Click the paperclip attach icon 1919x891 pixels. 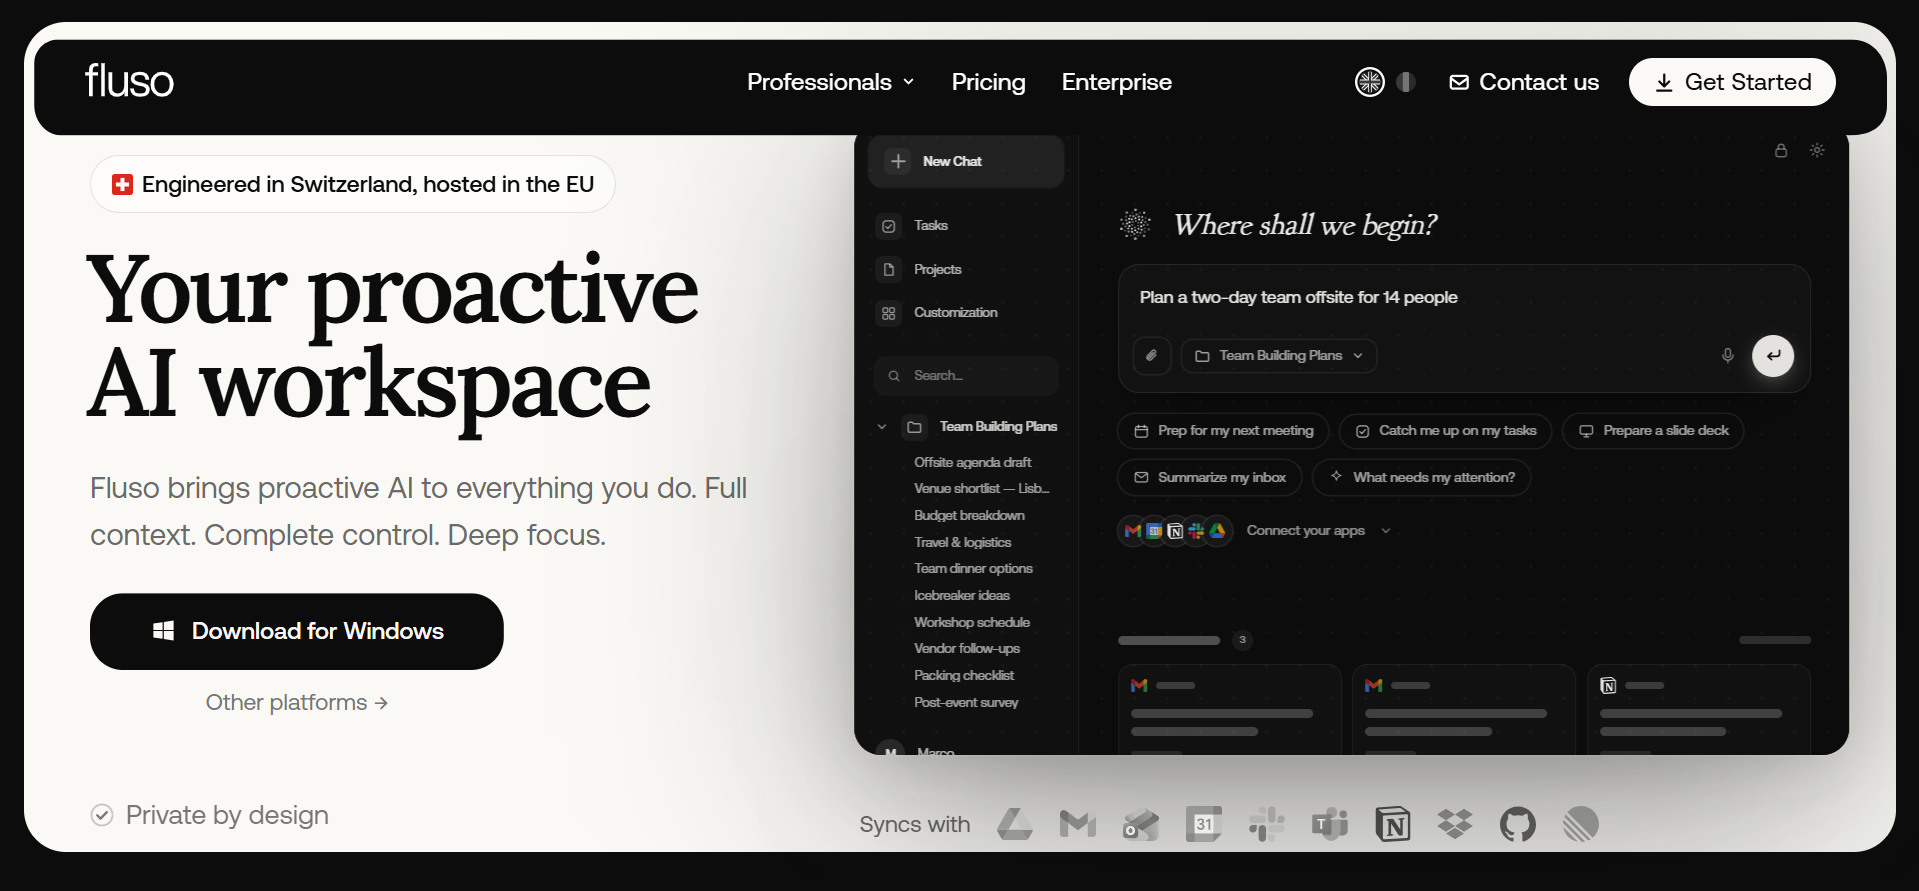pos(1152,356)
